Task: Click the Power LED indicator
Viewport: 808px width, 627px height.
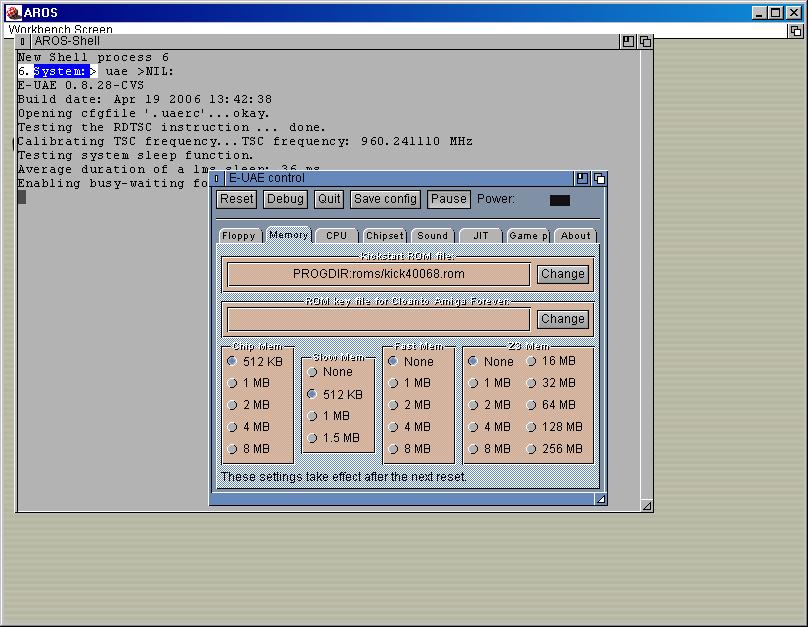Action: point(560,200)
